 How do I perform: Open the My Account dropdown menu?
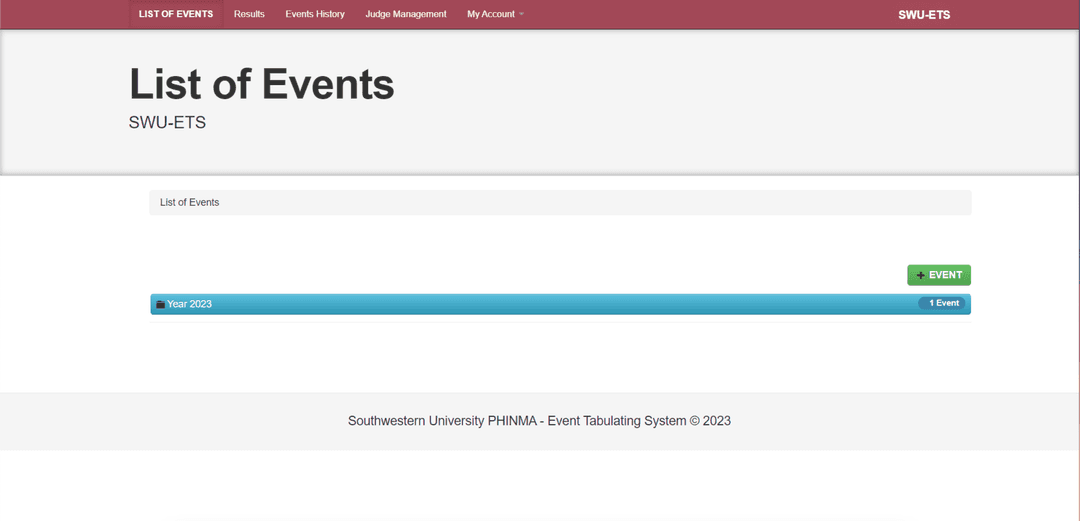pos(491,14)
